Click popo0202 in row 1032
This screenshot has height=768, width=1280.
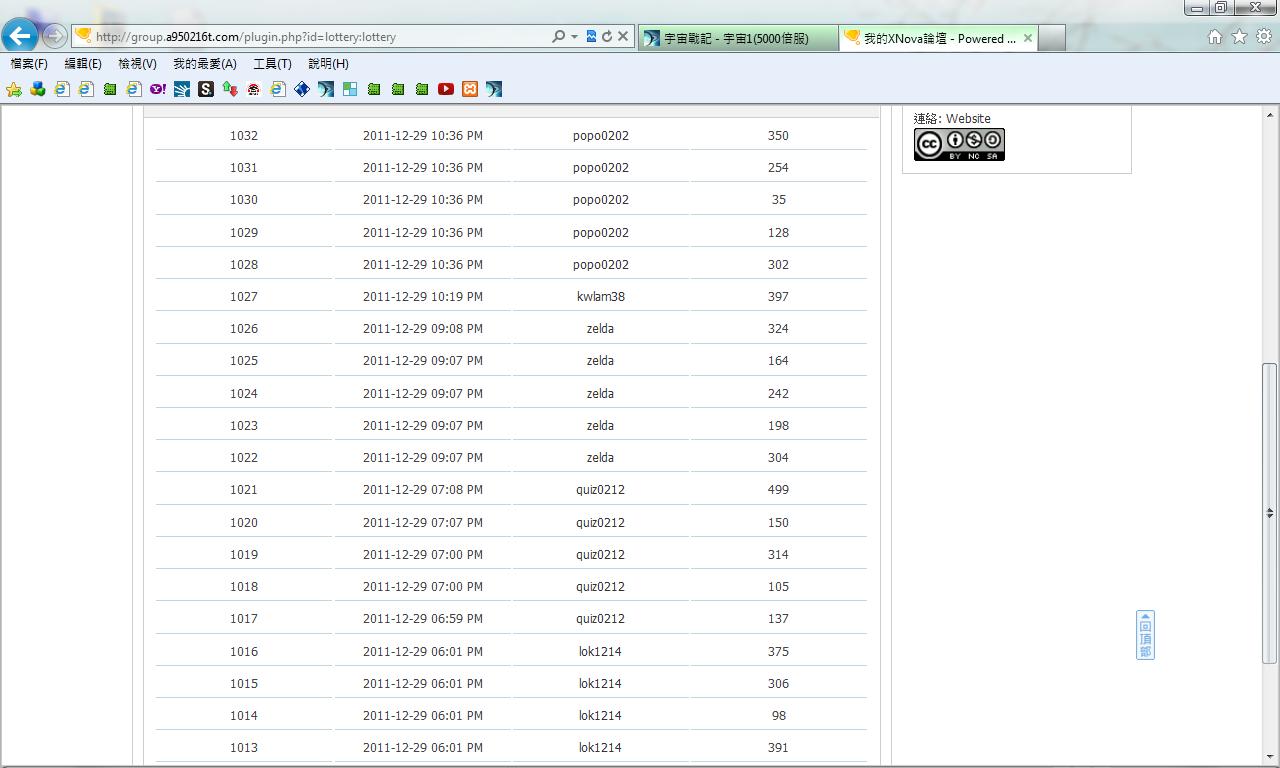(x=601, y=135)
